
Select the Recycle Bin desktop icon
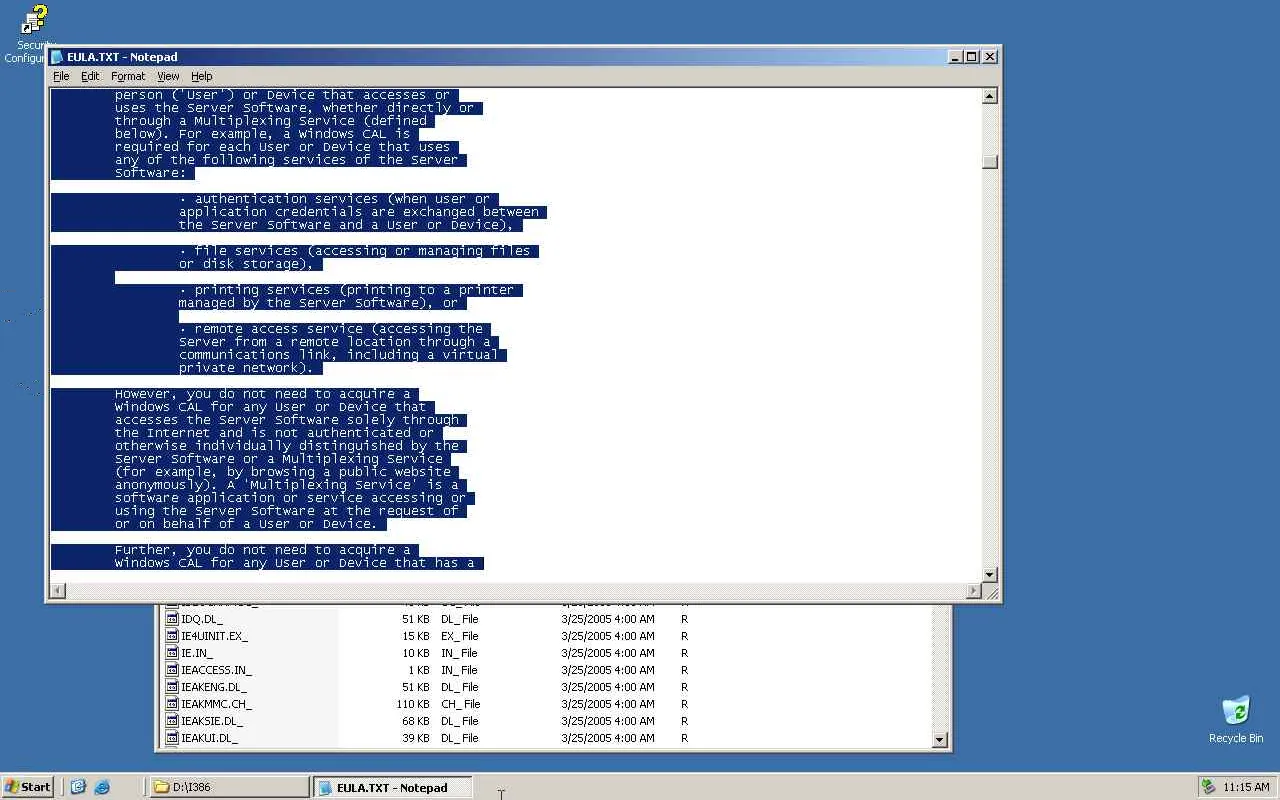tap(1236, 720)
